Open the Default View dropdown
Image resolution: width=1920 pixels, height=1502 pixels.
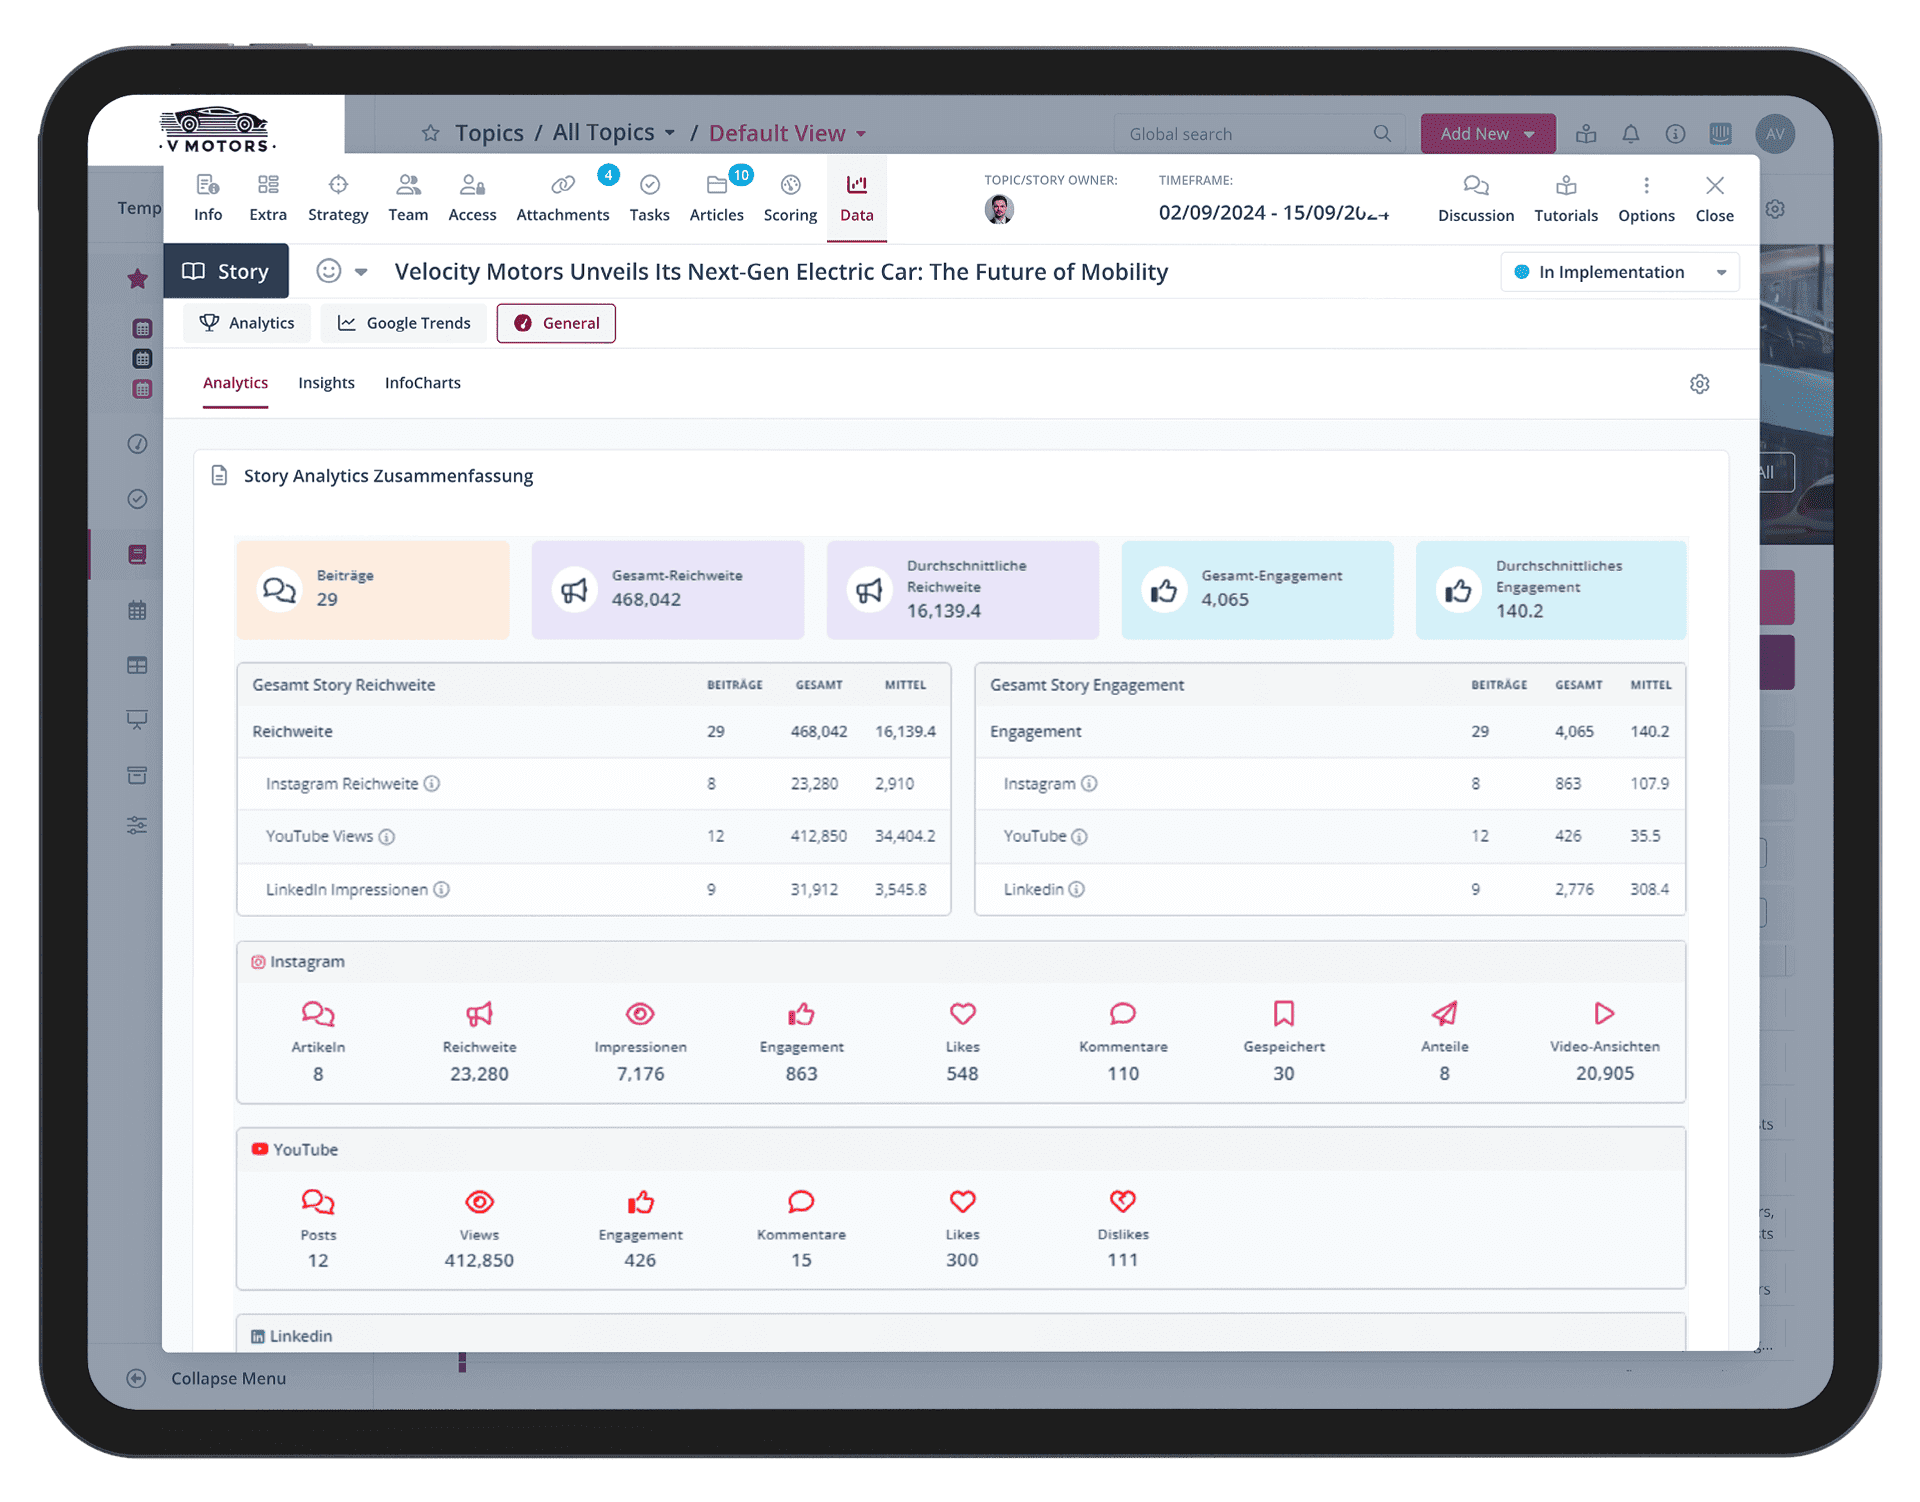(787, 133)
